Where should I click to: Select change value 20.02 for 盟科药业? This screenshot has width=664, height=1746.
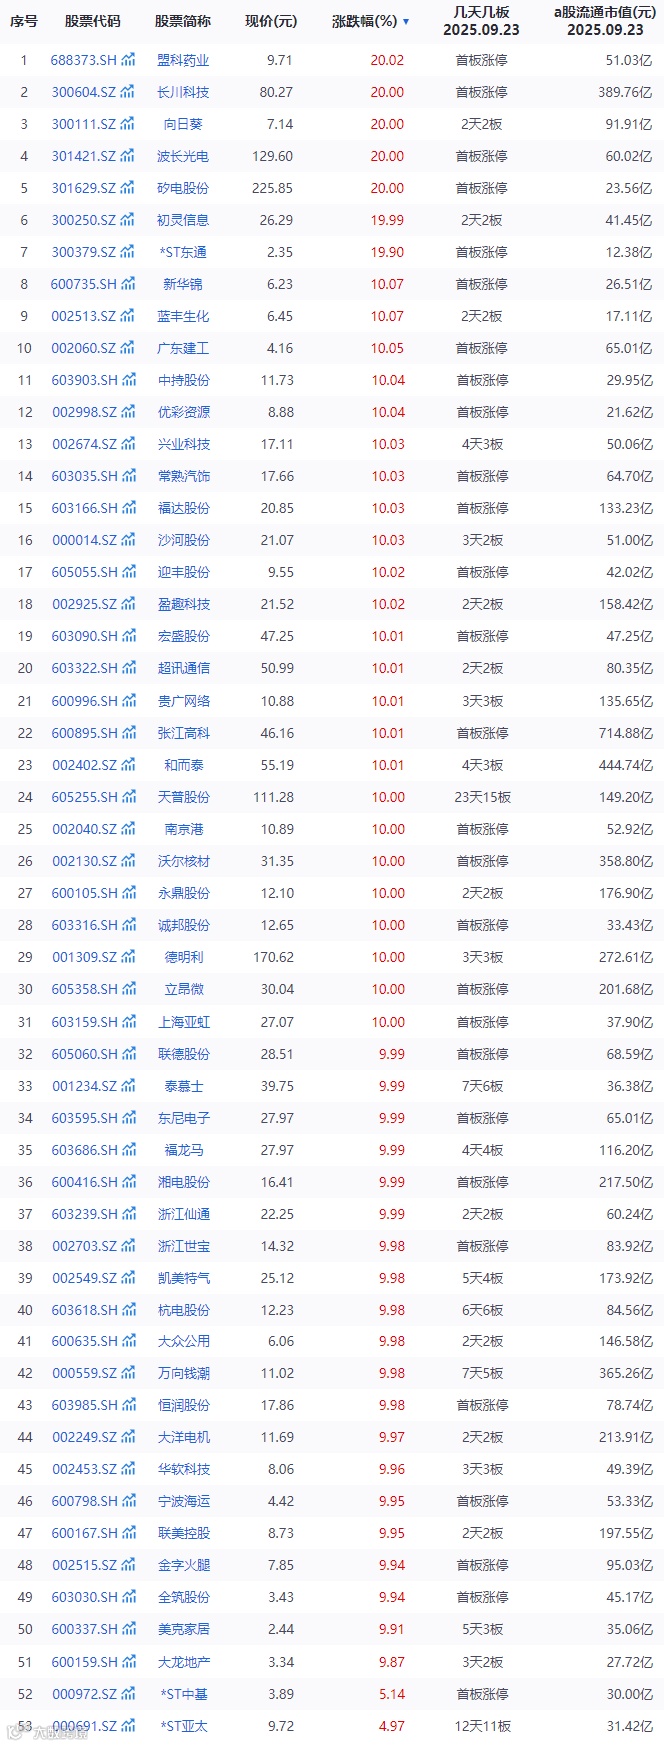point(387,60)
